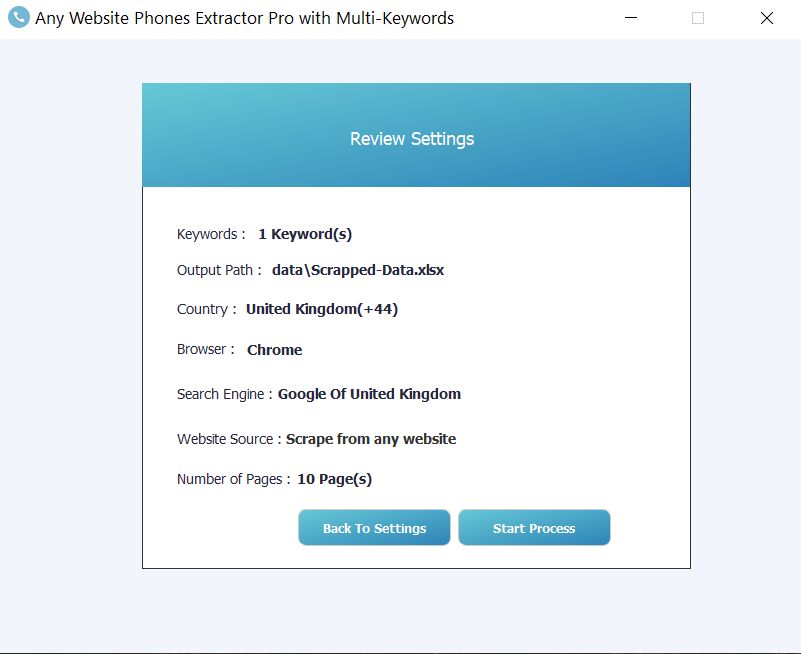Select the Review Settings header banner

click(416, 135)
